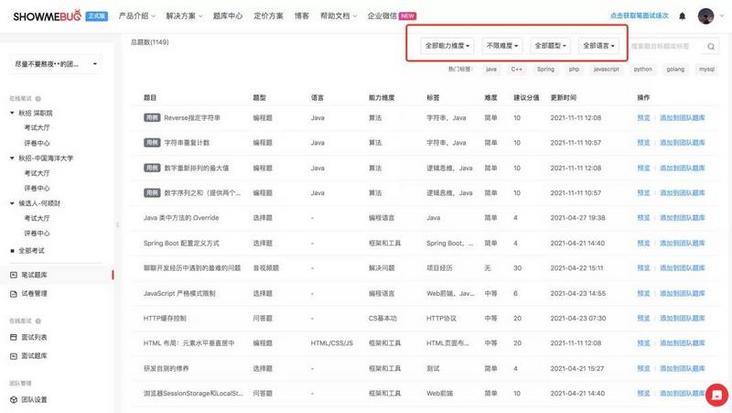Open 博客 in top navigation
732x413 pixels.
coord(302,16)
